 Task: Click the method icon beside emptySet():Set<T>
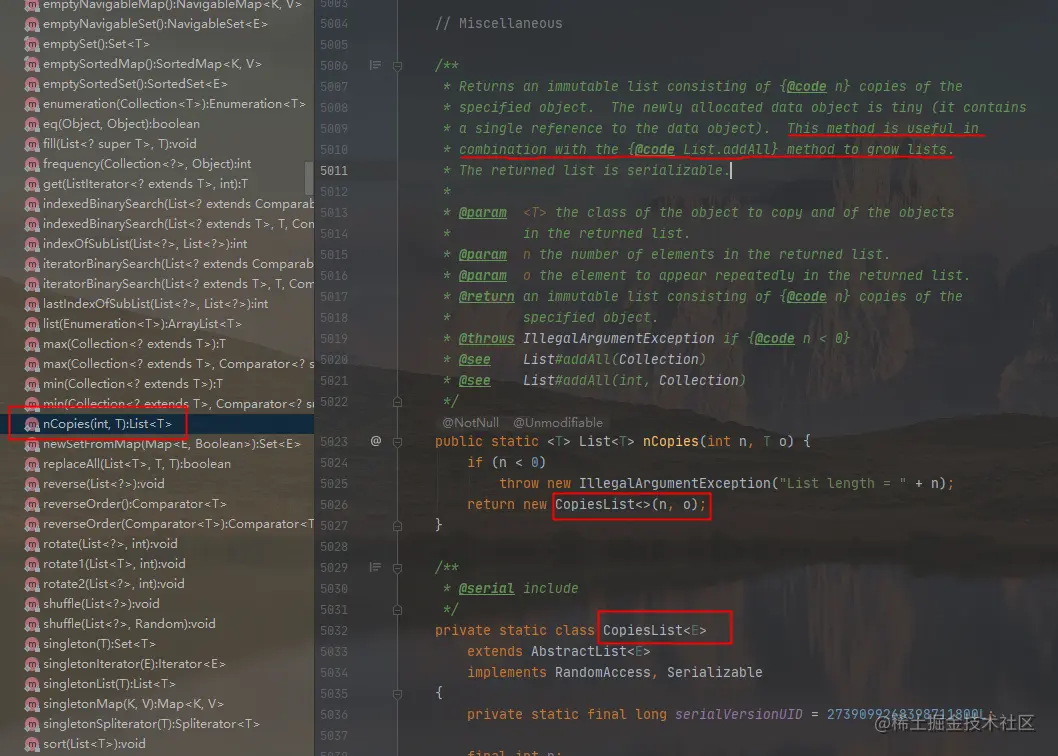(x=32, y=45)
